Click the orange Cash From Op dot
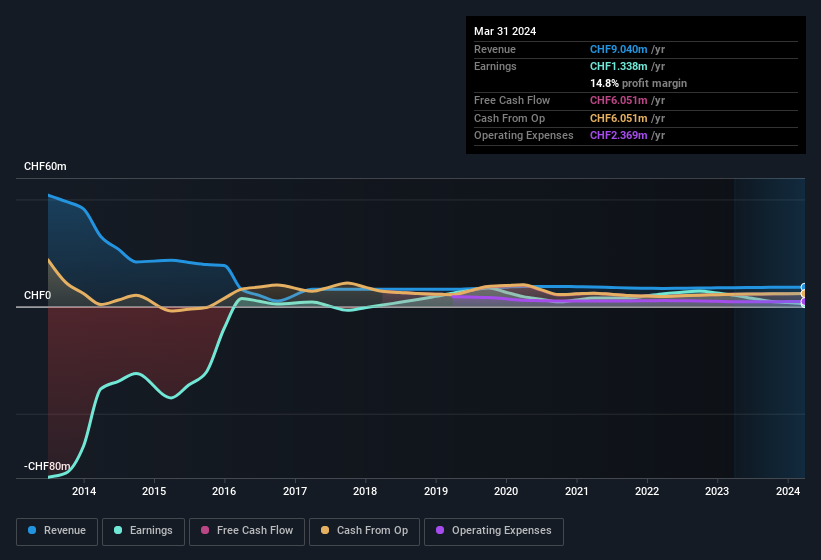Image resolution: width=821 pixels, height=560 pixels. (x=327, y=530)
